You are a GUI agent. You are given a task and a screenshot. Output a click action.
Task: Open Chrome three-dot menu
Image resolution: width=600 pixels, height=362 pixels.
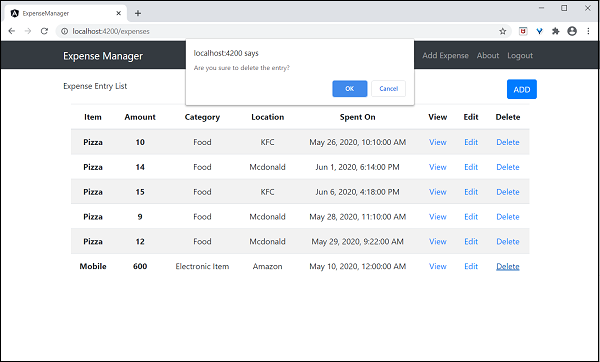pos(589,31)
